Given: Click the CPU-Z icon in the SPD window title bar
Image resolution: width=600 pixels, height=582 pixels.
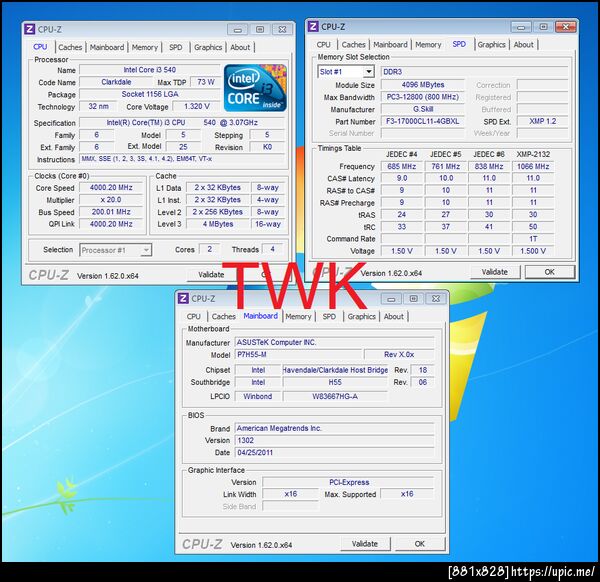Looking at the screenshot, I should coord(313,26).
